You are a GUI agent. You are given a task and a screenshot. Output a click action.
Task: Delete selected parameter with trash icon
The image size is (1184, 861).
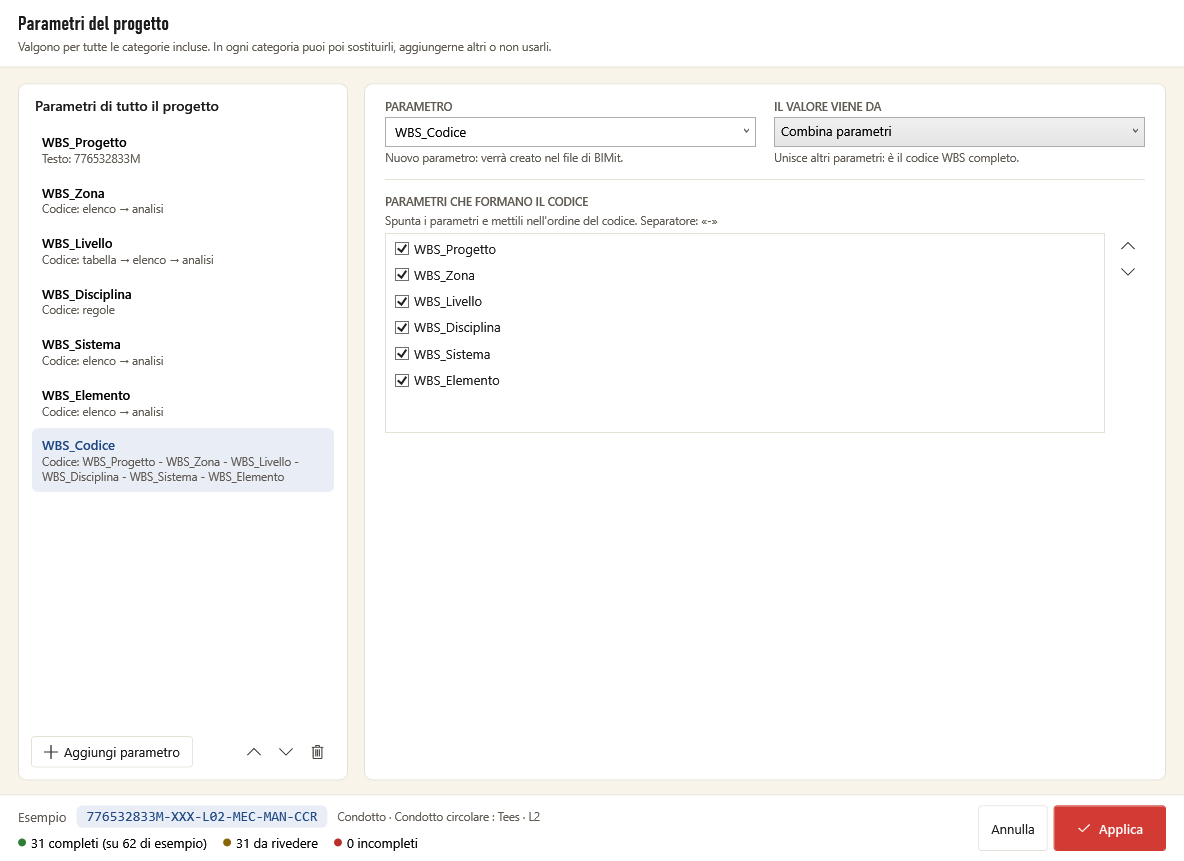click(318, 752)
